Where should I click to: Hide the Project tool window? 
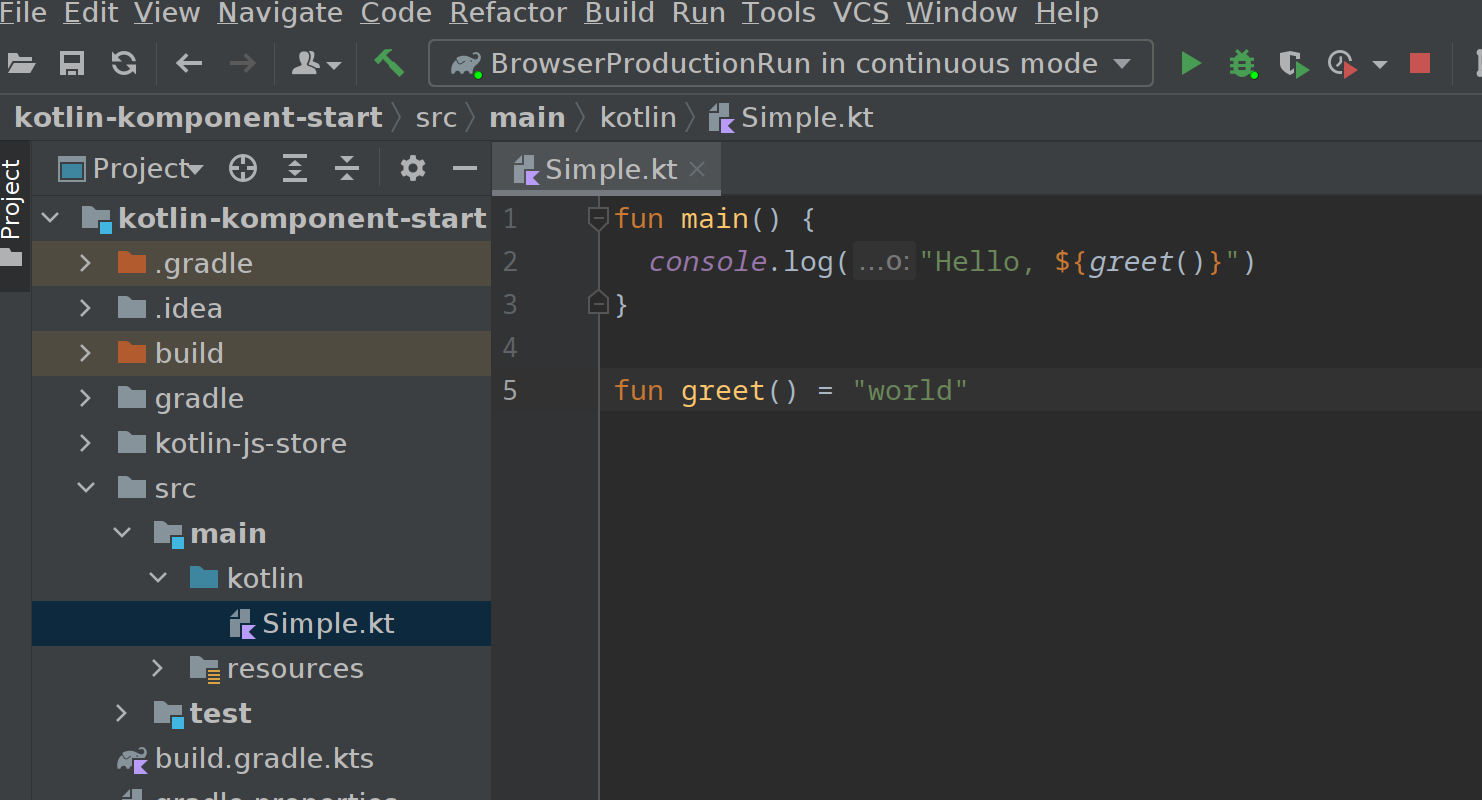(465, 169)
